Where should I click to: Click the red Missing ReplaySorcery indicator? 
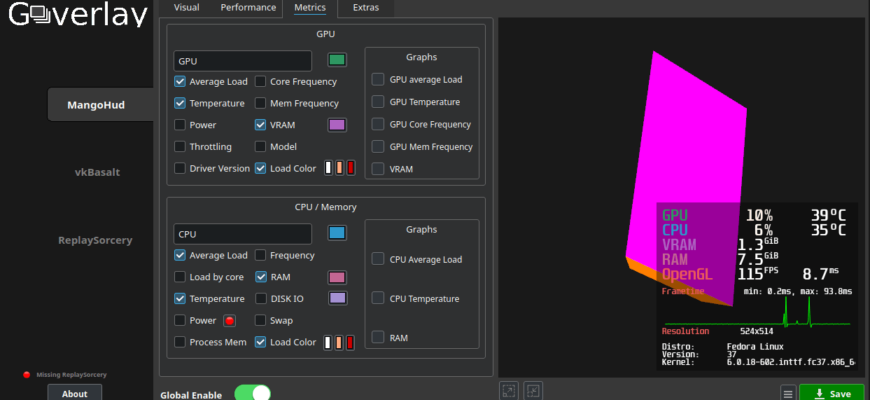[26, 375]
